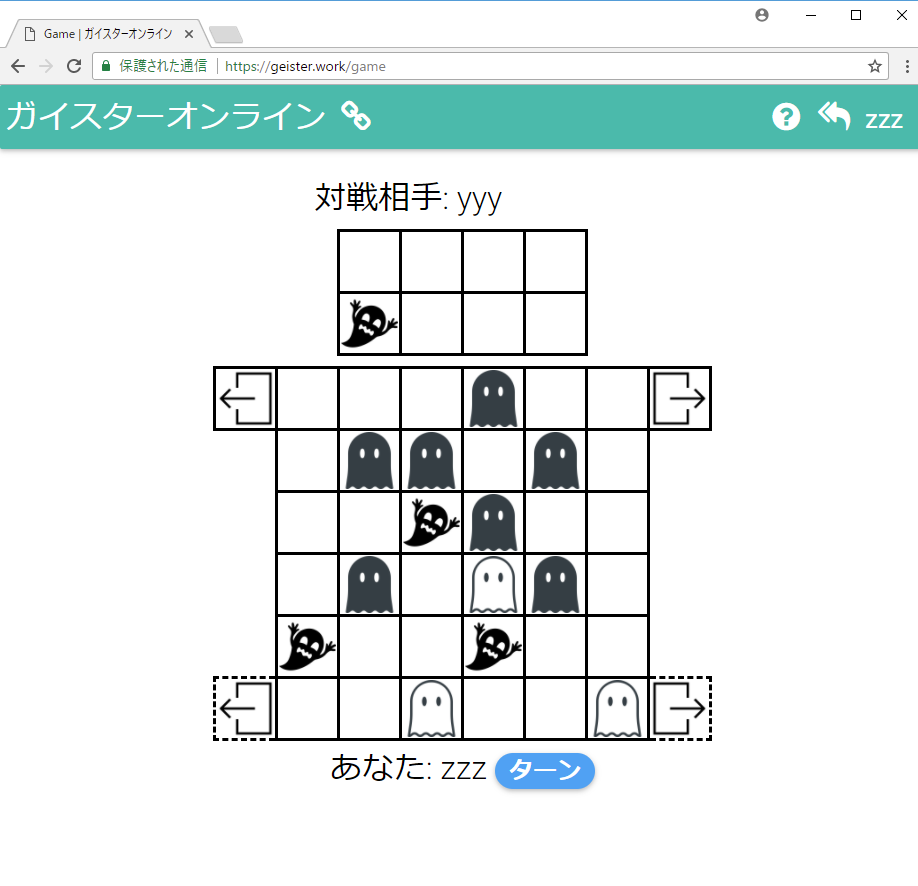Image resolution: width=918 pixels, height=886 pixels.
Task: Select the left white ghost in bottom row
Action: pyautogui.click(x=431, y=709)
